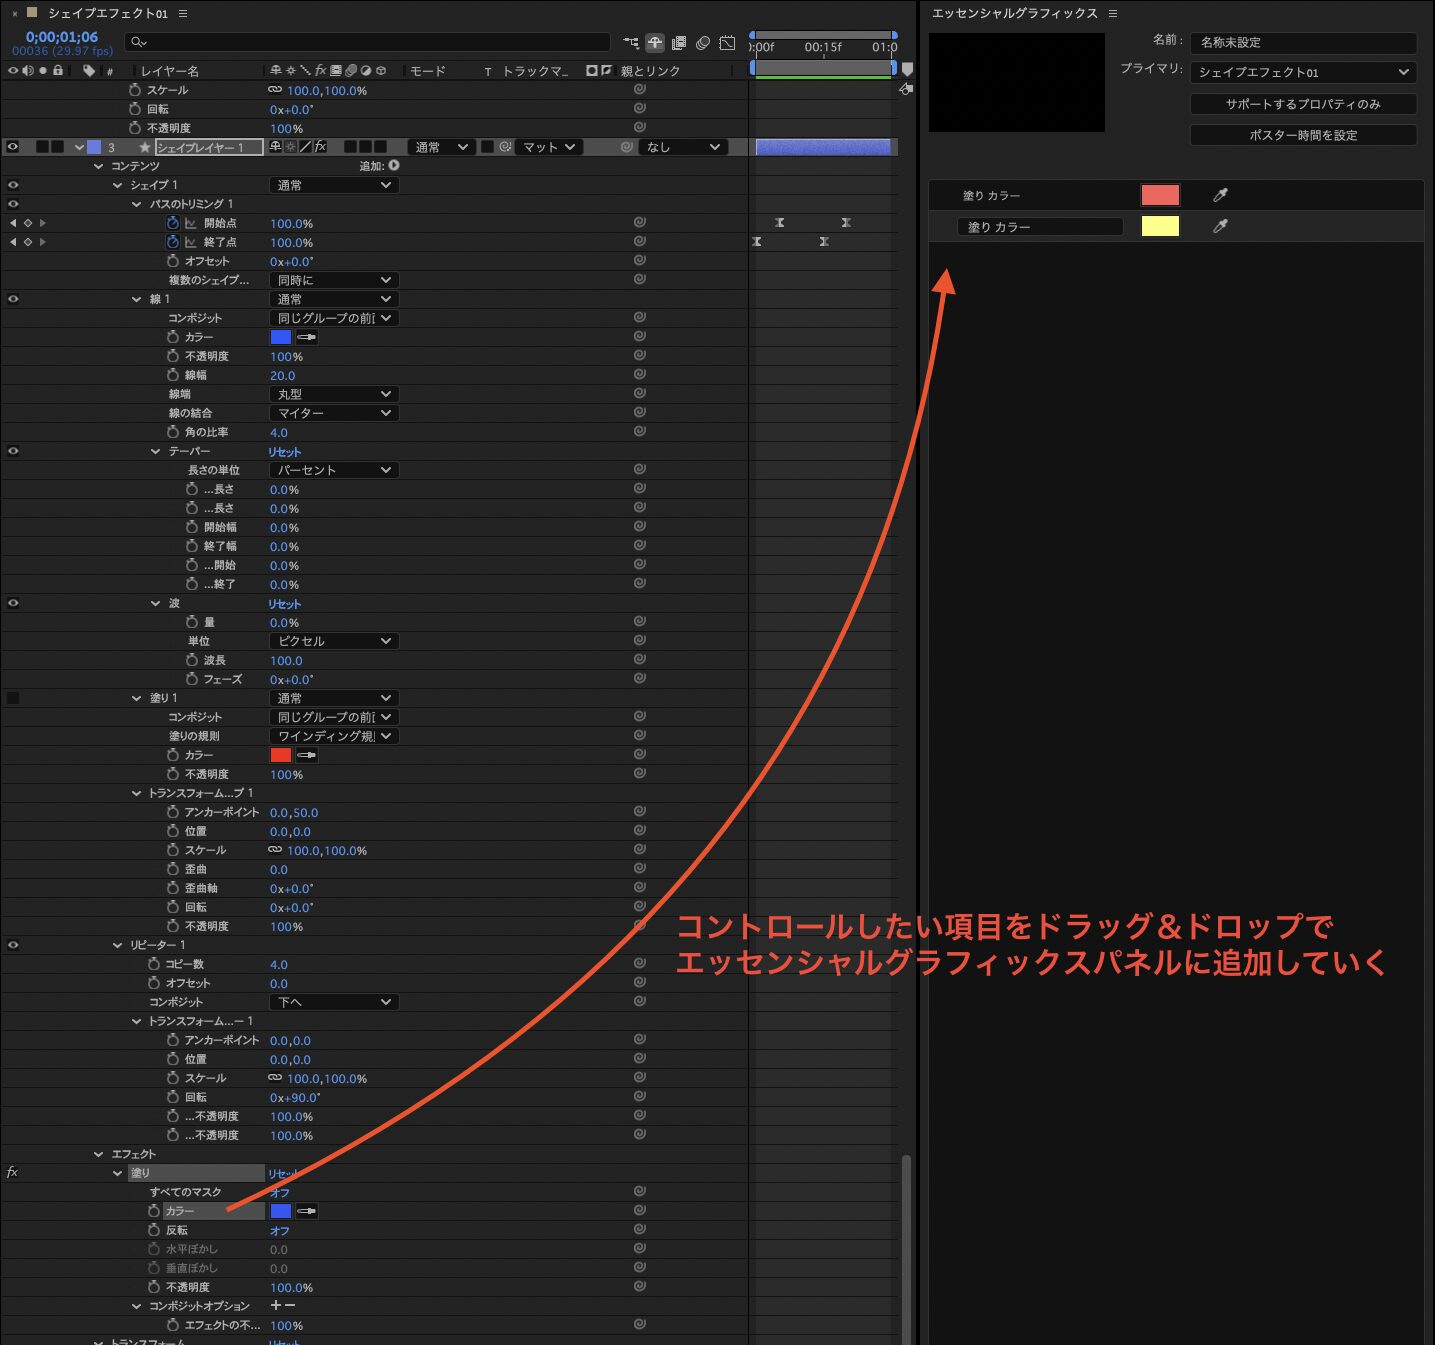The height and width of the screenshot is (1345, 1435).
Task: Click the ポスター時間を設定 button
Action: [1303, 135]
